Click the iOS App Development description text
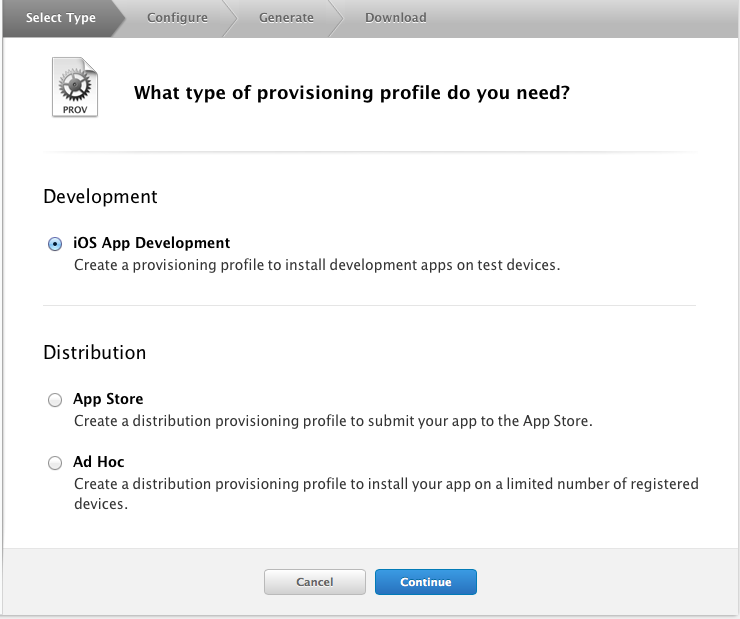This screenshot has height=619, width=740. (317, 265)
